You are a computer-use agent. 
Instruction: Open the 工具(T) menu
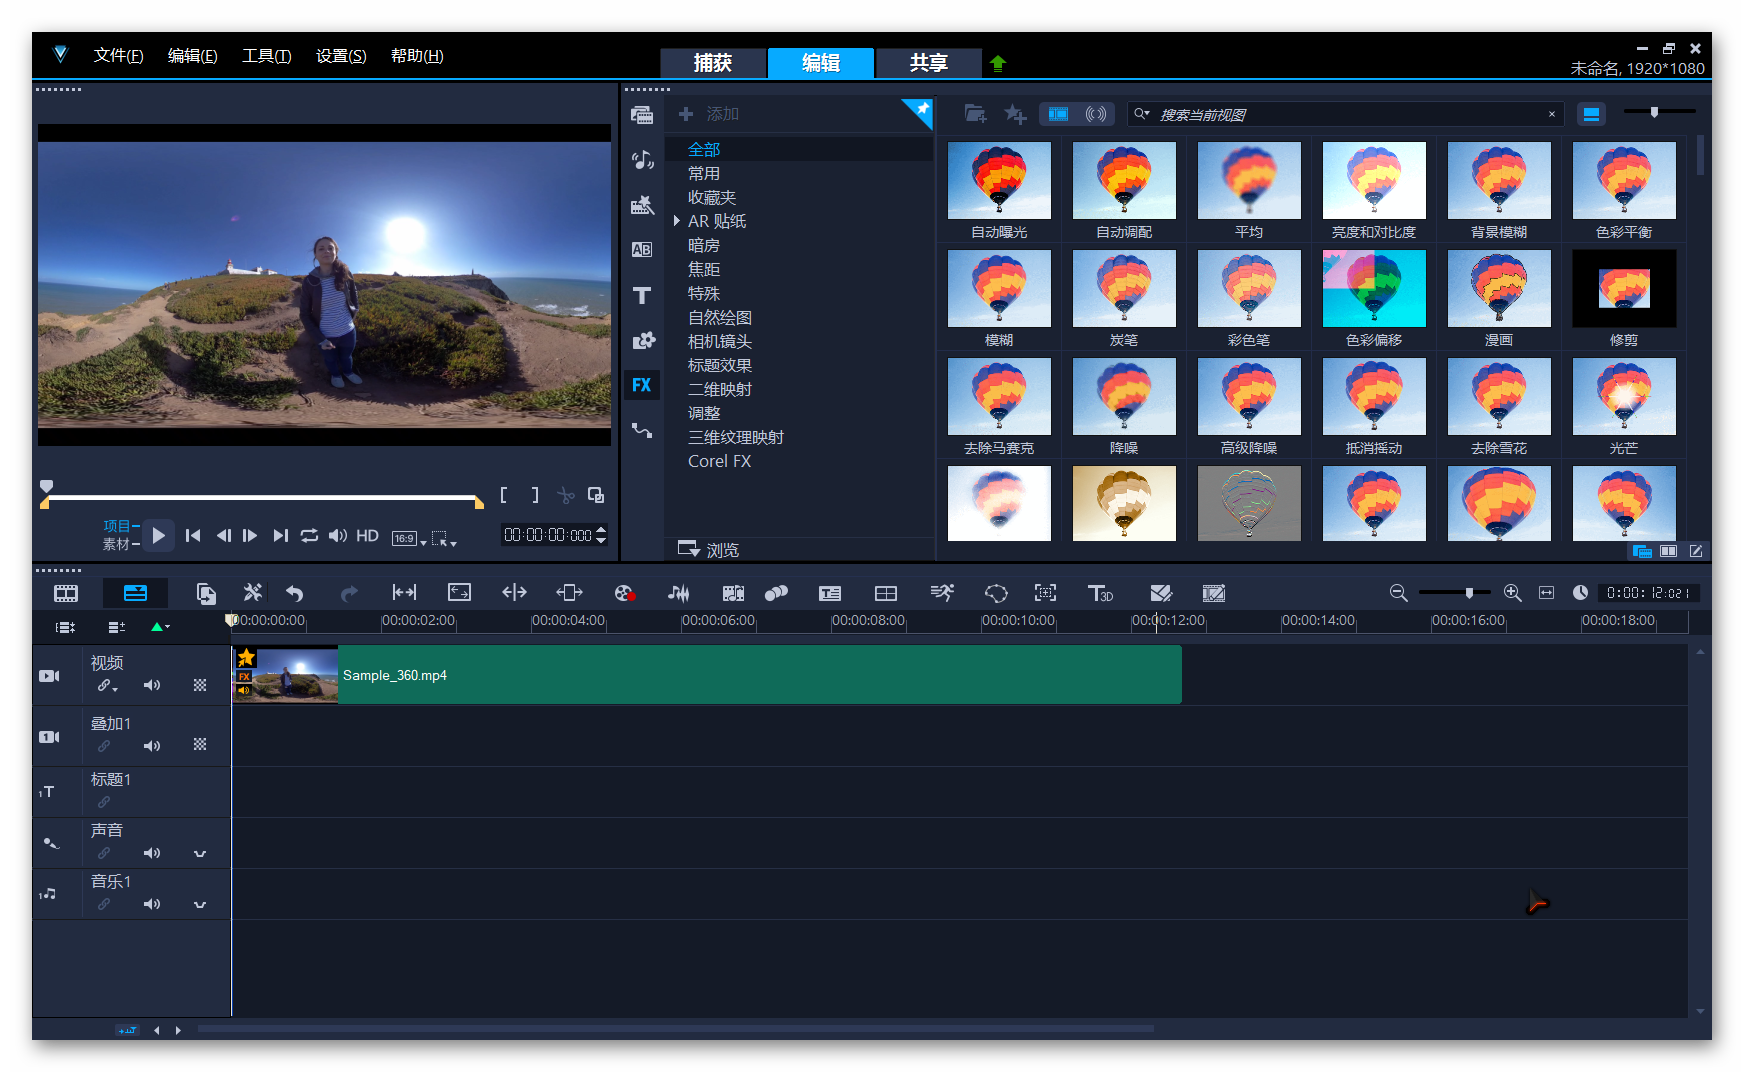click(266, 56)
